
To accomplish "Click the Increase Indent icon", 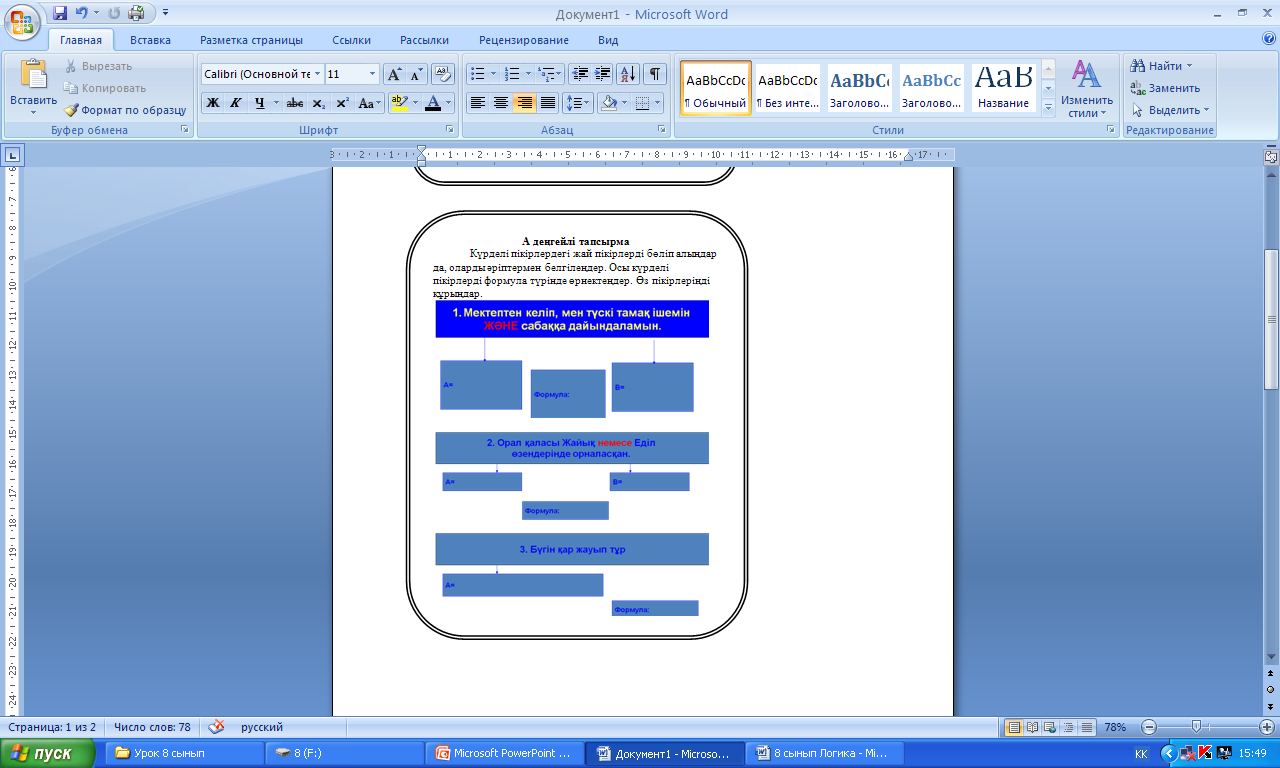I will 603,74.
